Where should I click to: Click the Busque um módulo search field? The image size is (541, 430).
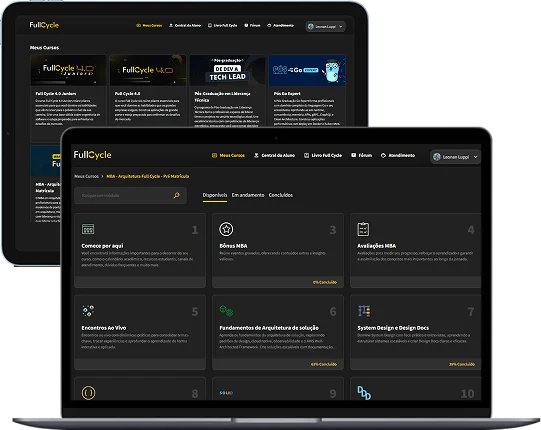pyautogui.click(x=130, y=195)
